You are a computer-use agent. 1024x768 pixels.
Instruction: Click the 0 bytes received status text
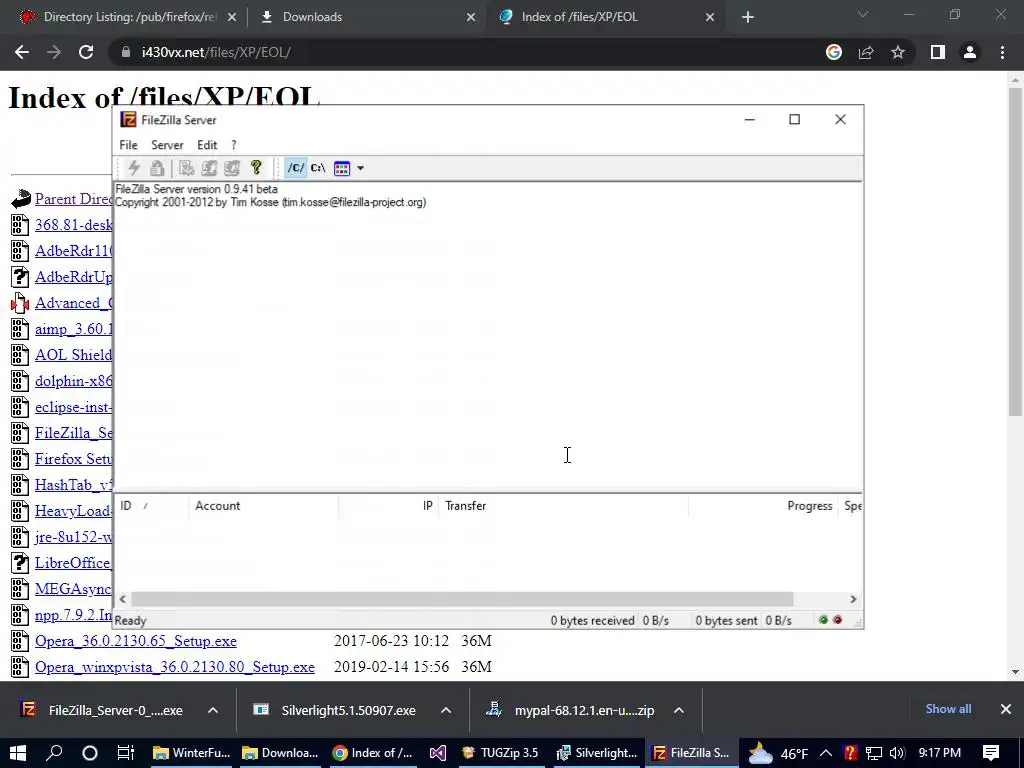592,621
